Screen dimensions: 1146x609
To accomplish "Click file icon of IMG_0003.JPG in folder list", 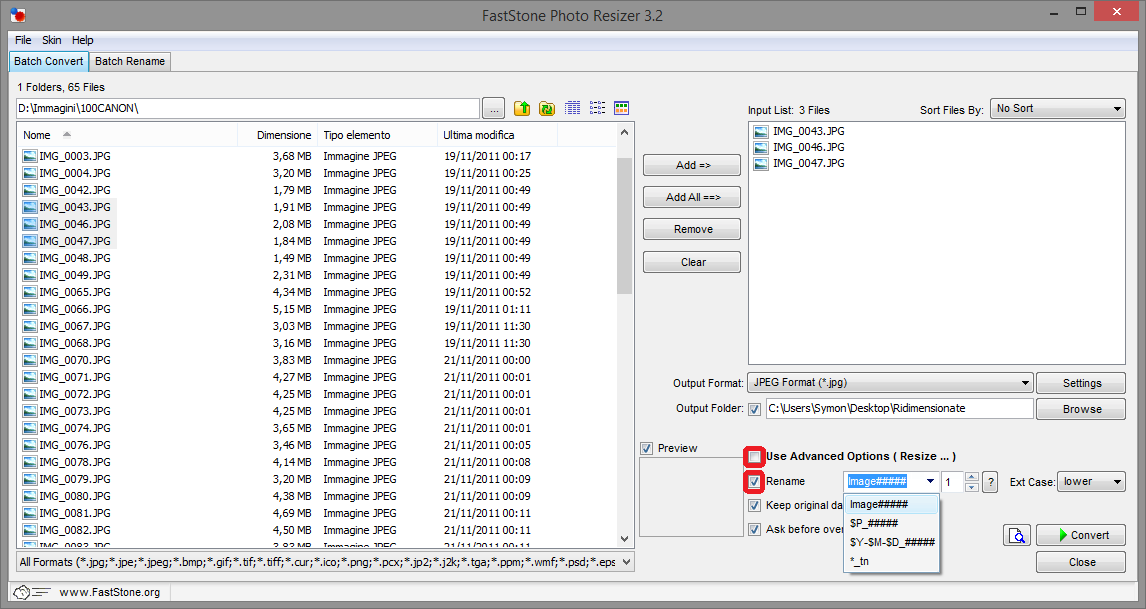I will click(29, 156).
